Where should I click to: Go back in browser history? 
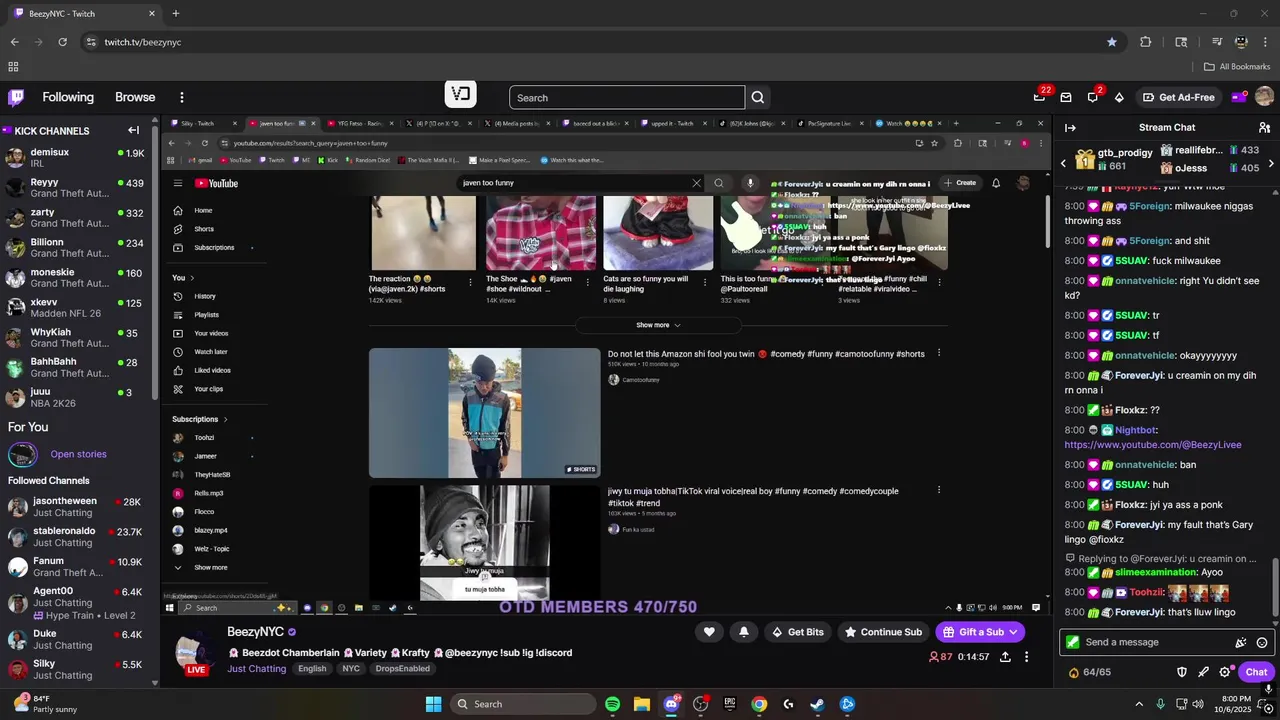click(x=14, y=42)
